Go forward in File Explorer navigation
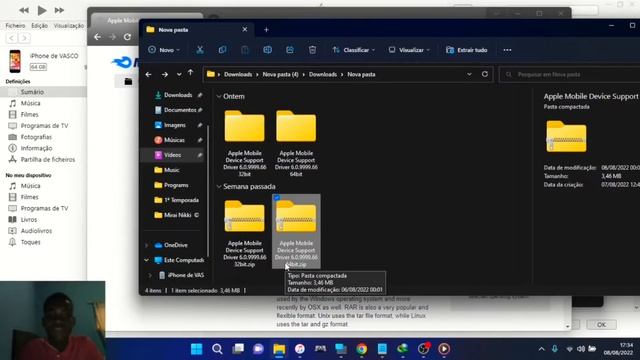Image resolution: width=640 pixels, height=360 pixels. pos(164,74)
